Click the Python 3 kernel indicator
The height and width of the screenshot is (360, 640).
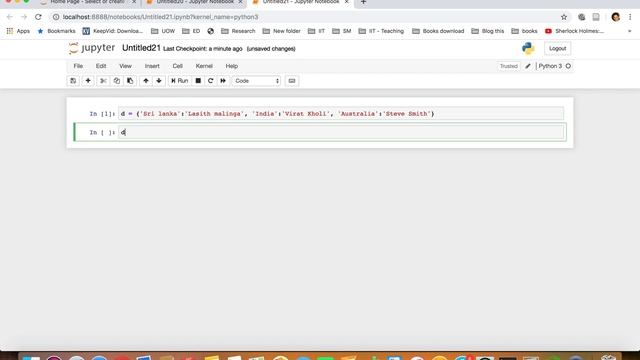point(554,66)
